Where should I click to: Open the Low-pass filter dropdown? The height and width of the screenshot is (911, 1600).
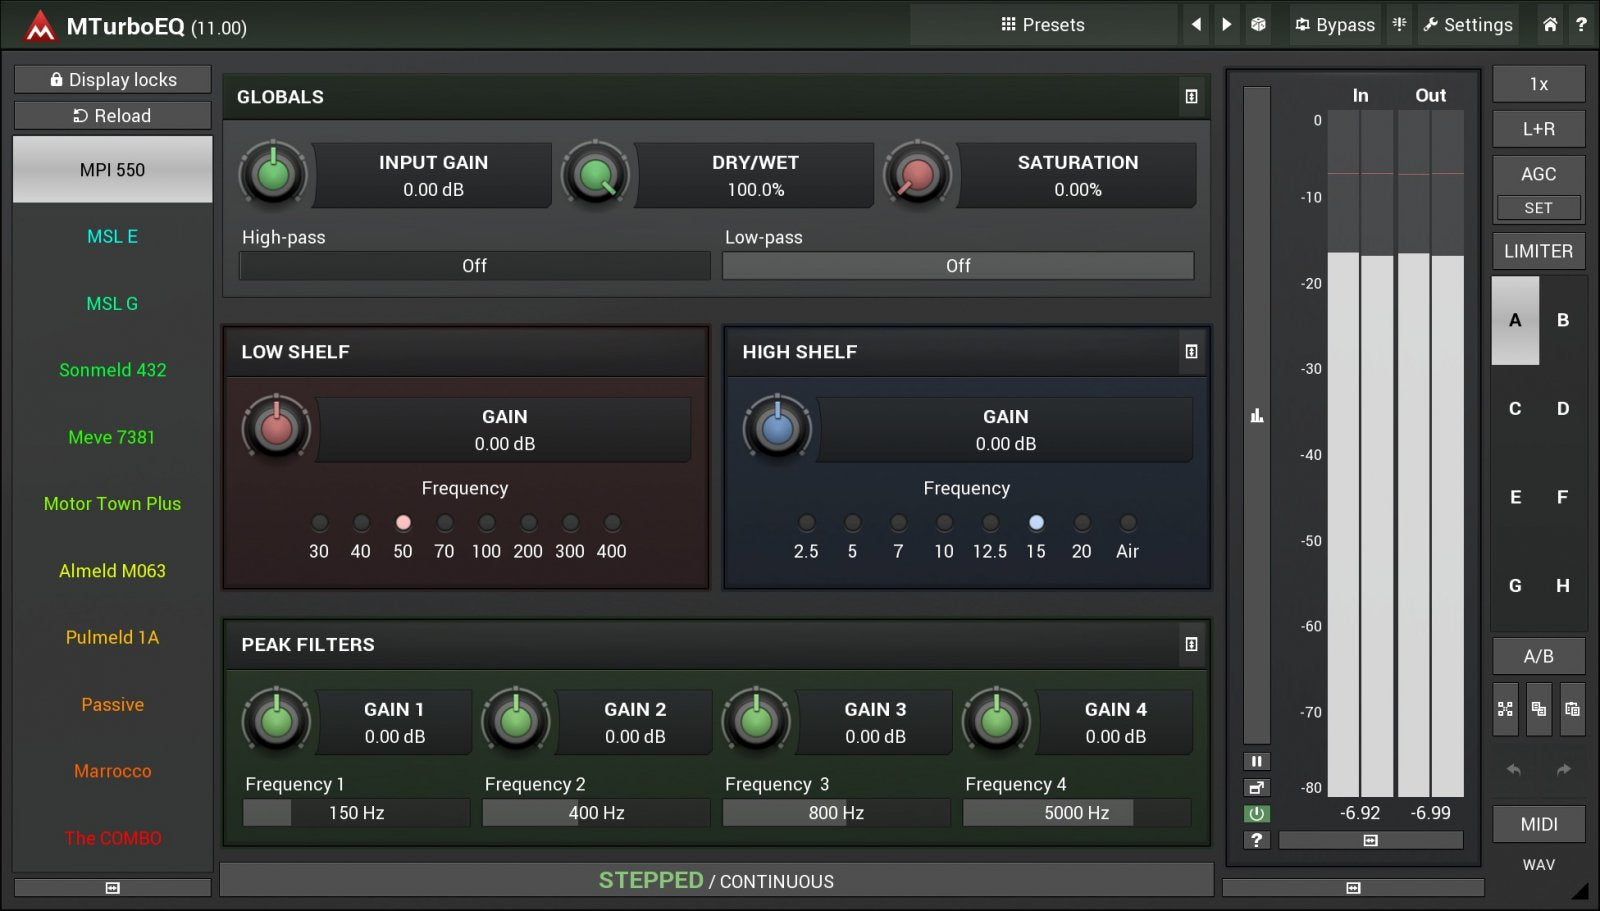958,266
